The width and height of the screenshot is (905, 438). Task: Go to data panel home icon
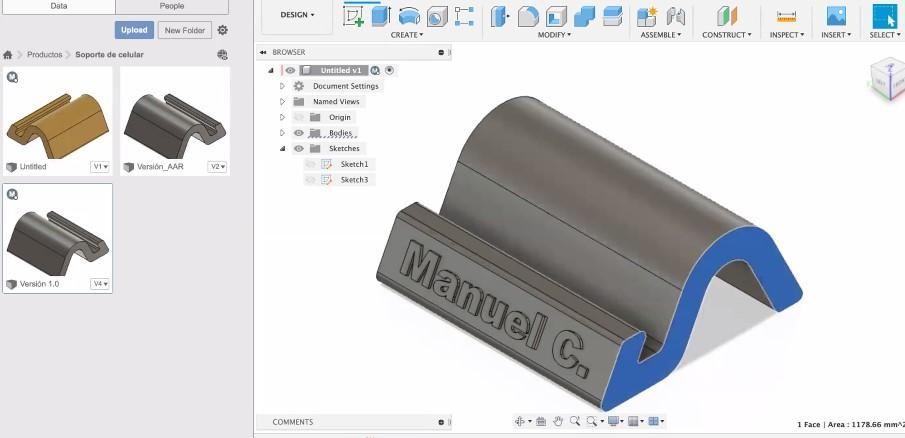click(8, 55)
